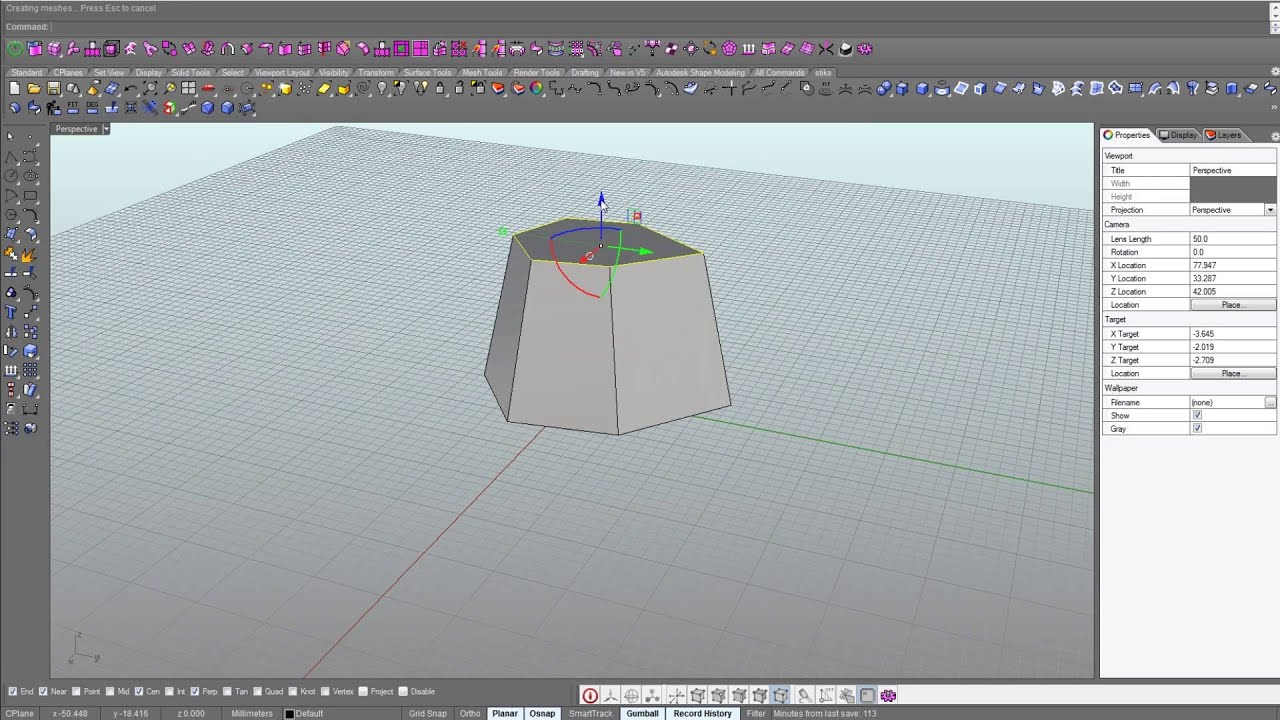Click the pink gear icon in bottom toolbar

click(888, 695)
